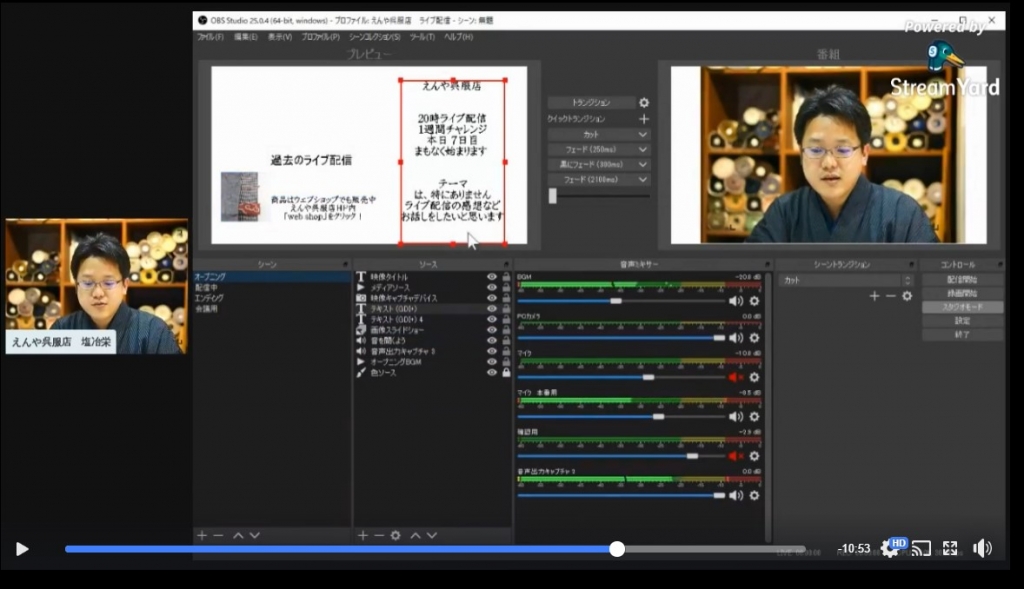Viewport: 1024px width, 589px height.
Task: Unmute the マイク audio channel
Action: pyautogui.click(x=736, y=377)
